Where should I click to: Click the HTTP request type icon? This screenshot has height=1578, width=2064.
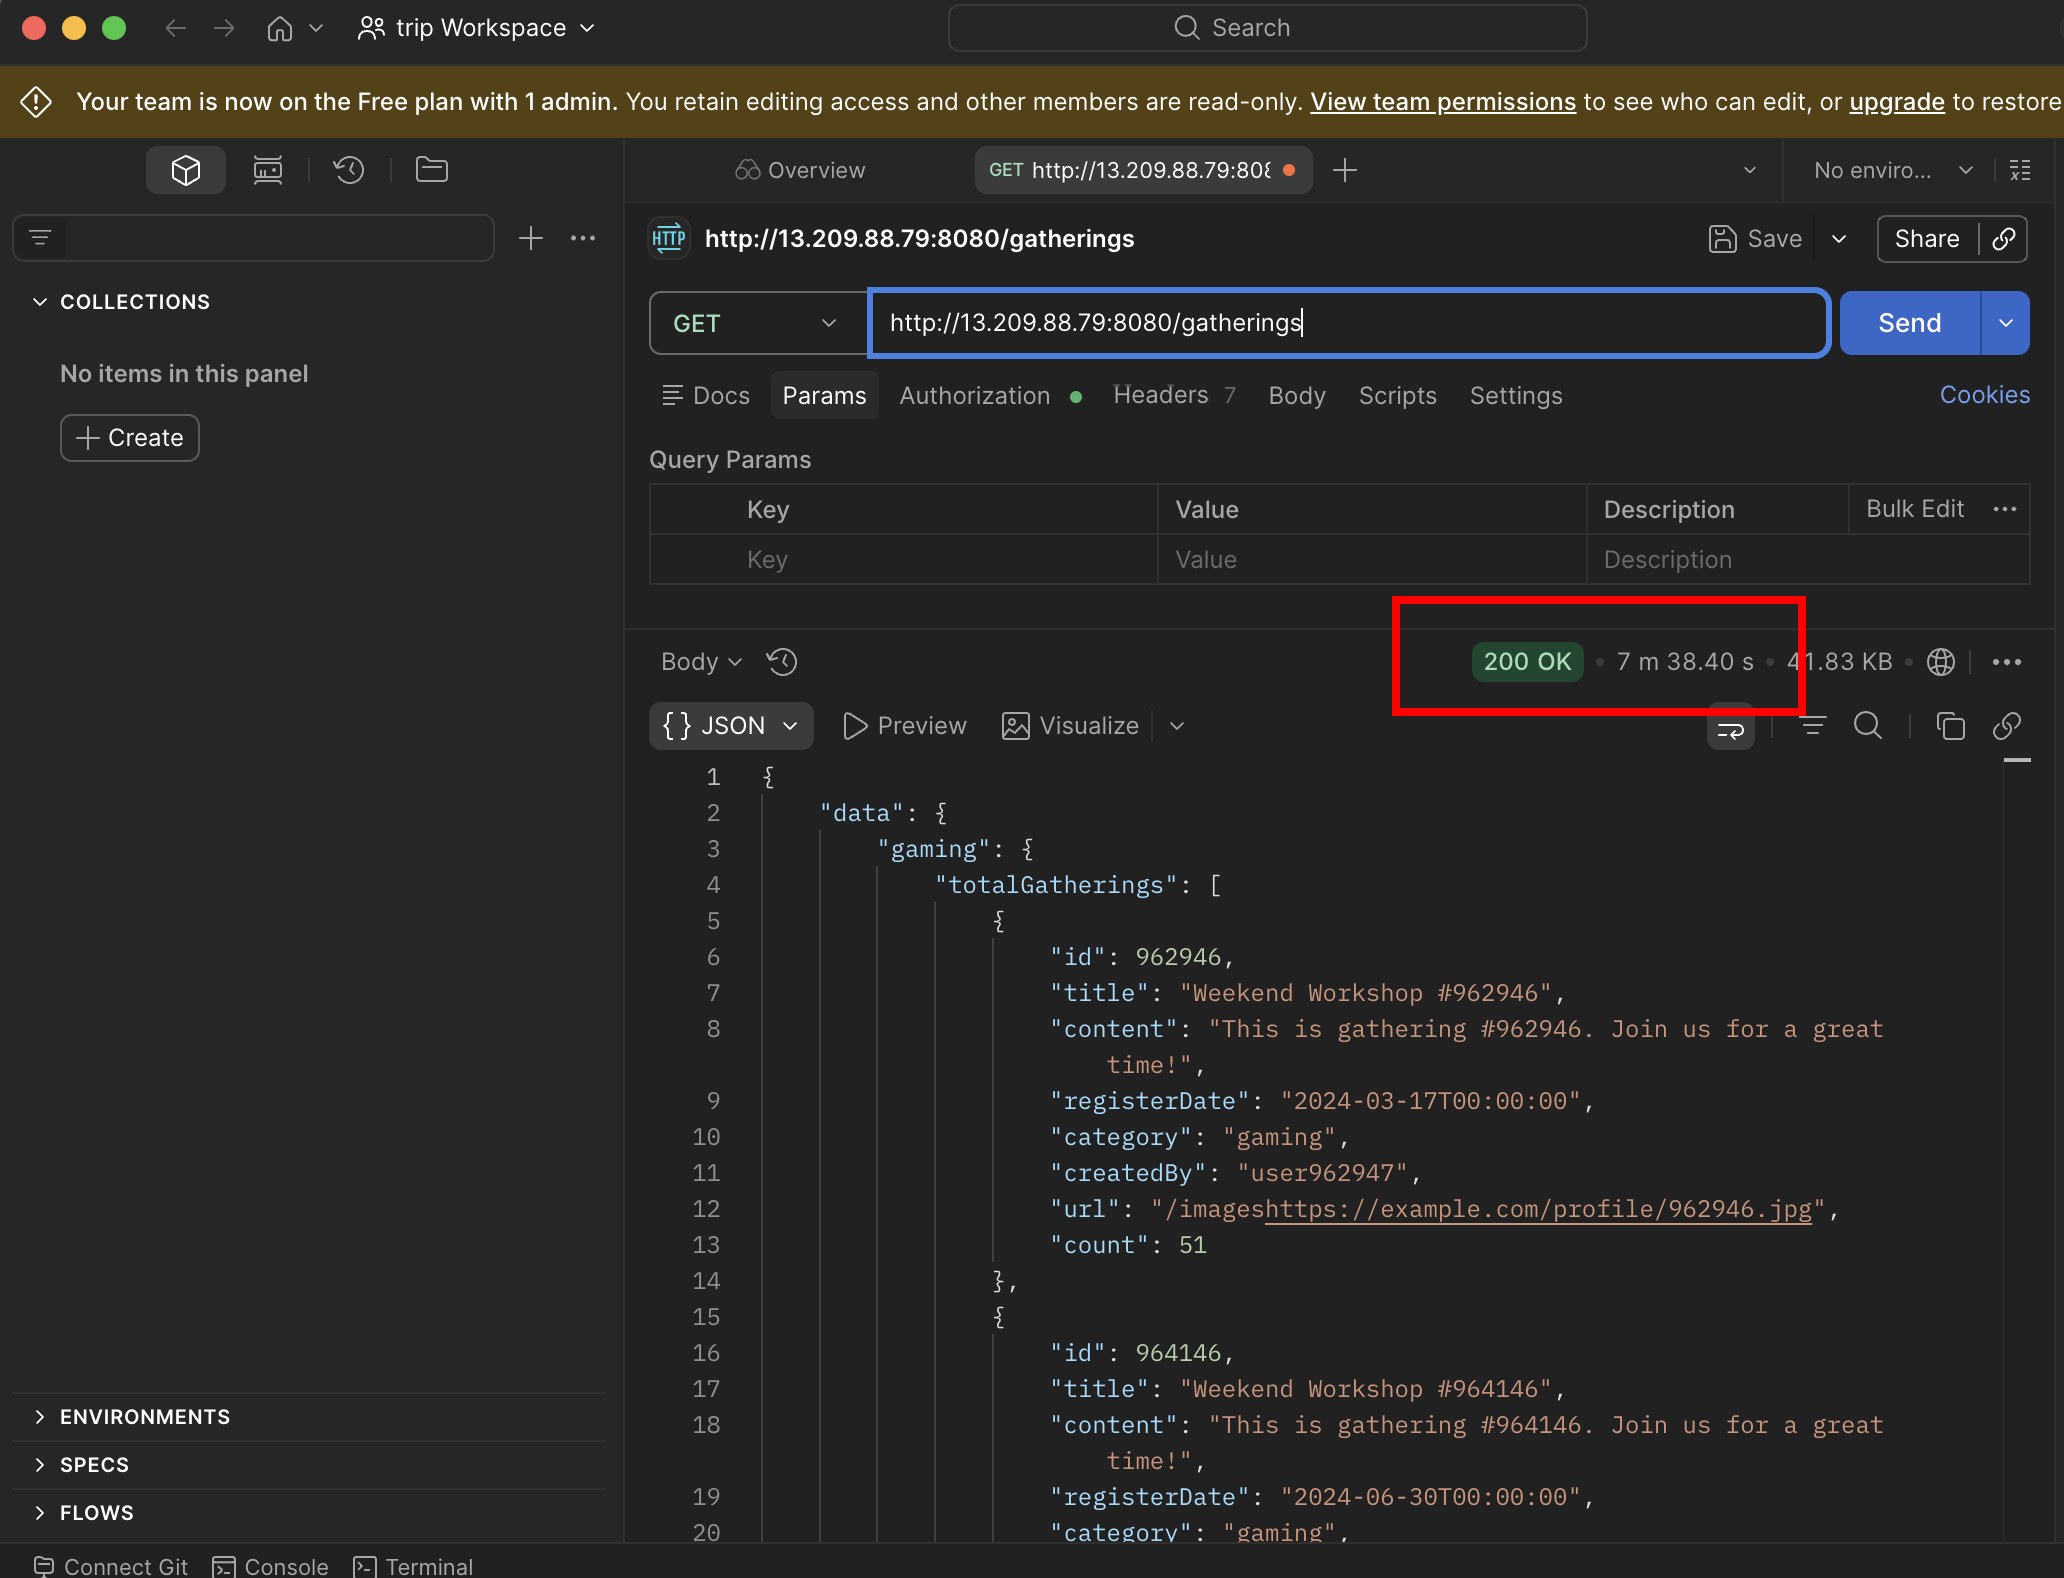tap(669, 239)
